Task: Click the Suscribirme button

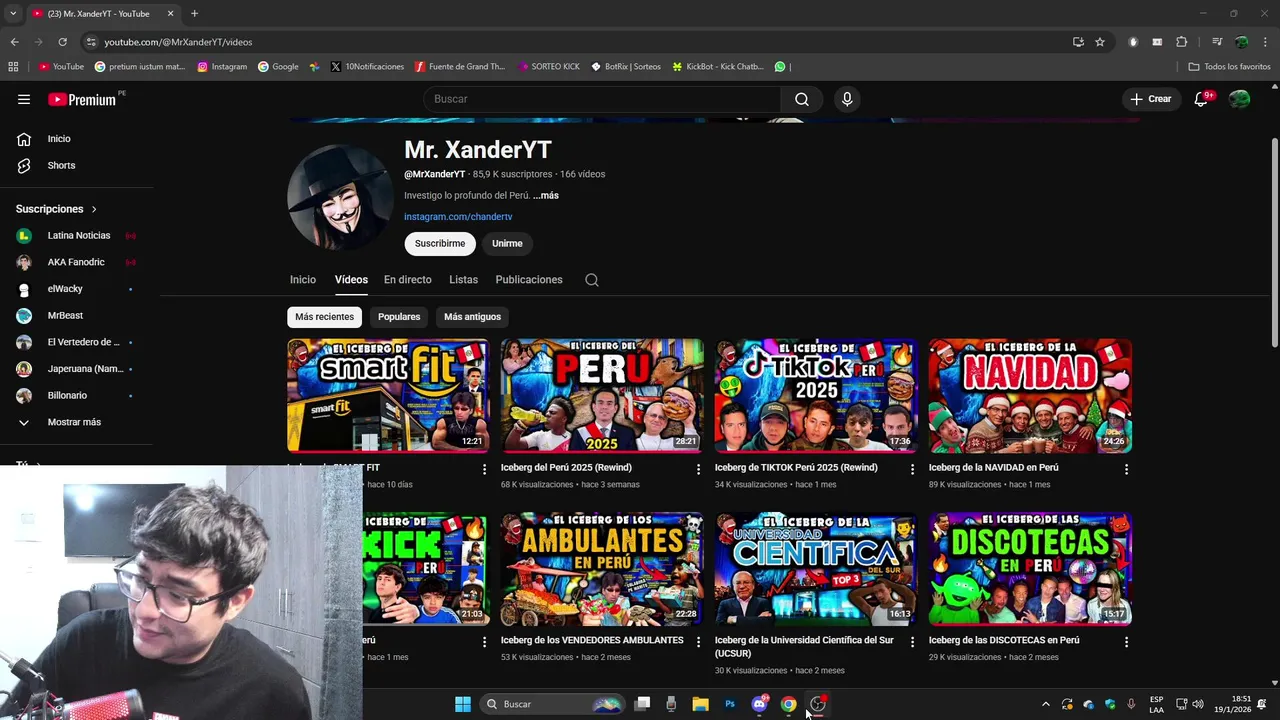Action: (440, 244)
